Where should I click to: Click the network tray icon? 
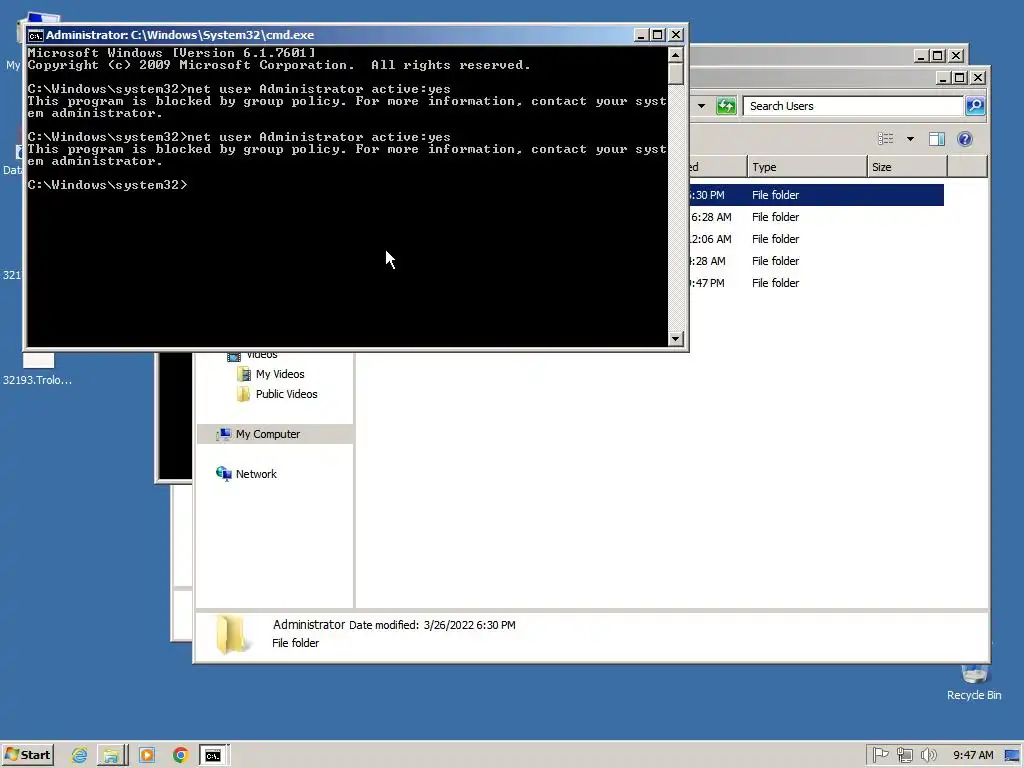coord(904,755)
